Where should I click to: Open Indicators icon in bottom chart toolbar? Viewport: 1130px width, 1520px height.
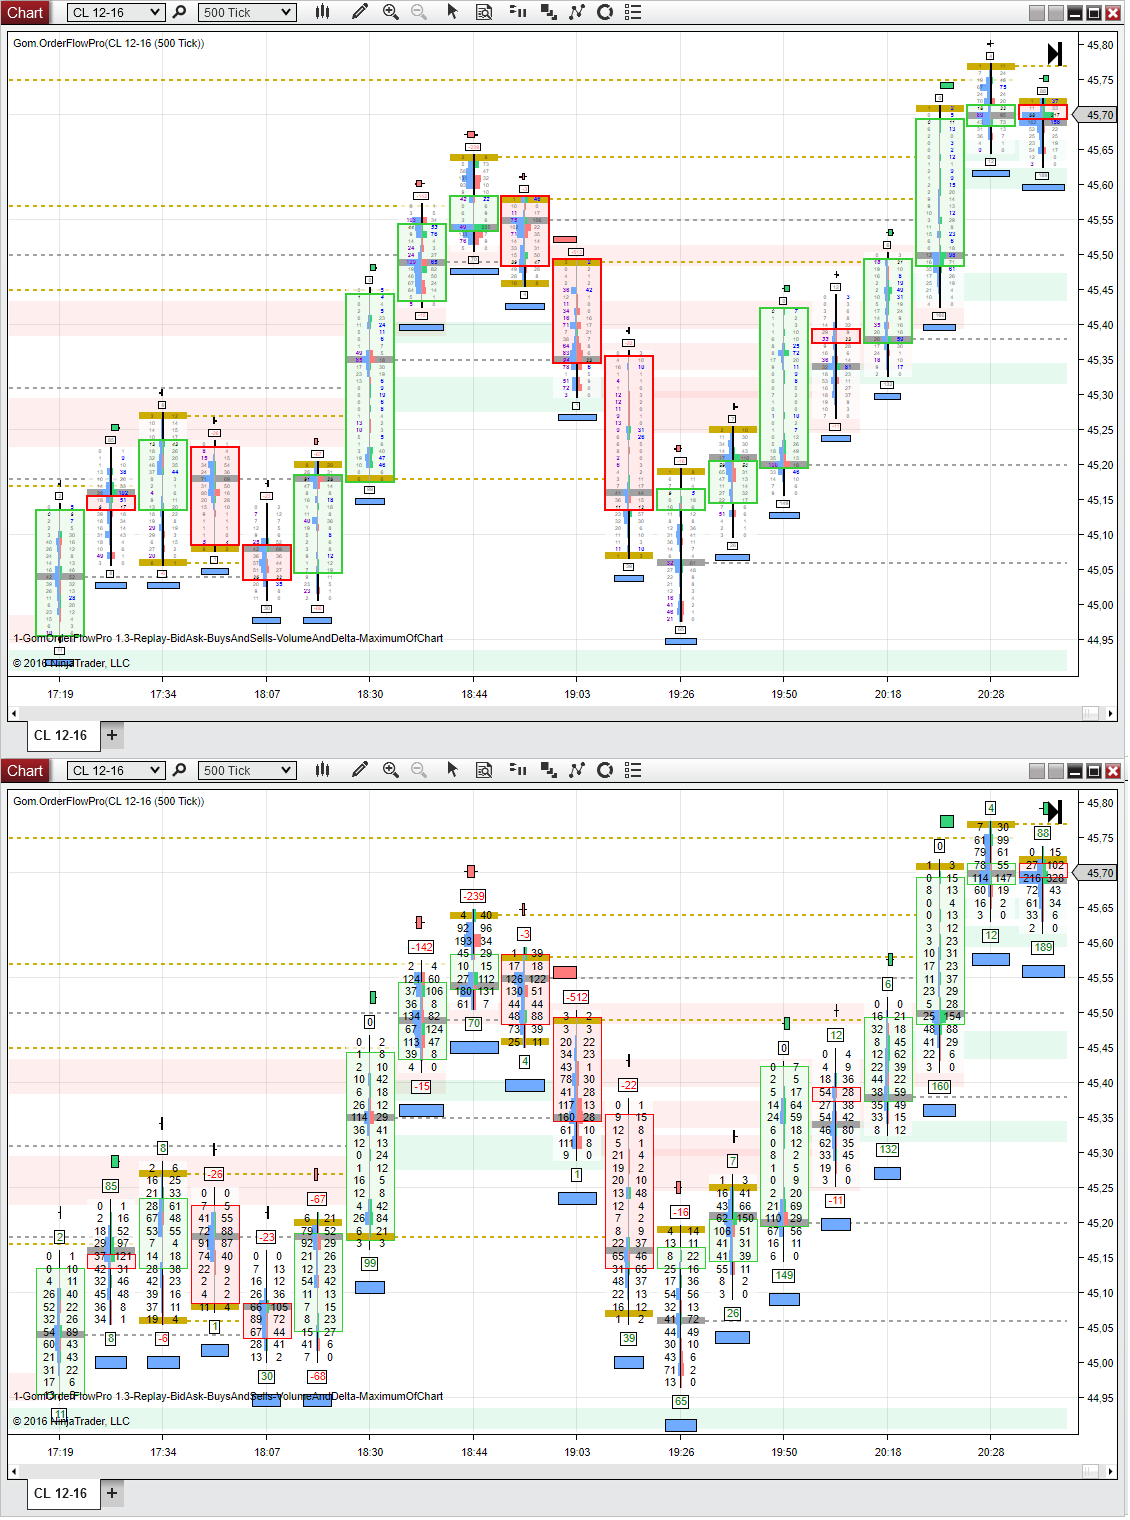(577, 770)
